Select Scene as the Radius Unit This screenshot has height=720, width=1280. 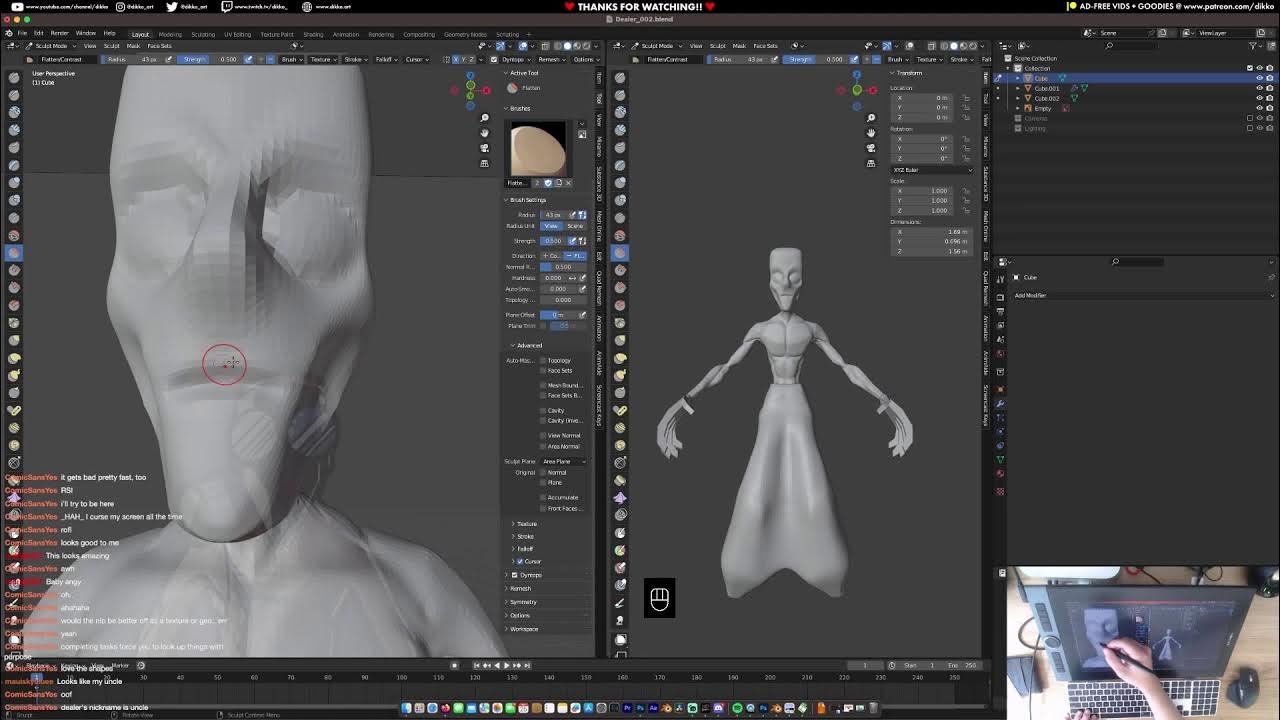pyautogui.click(x=575, y=226)
